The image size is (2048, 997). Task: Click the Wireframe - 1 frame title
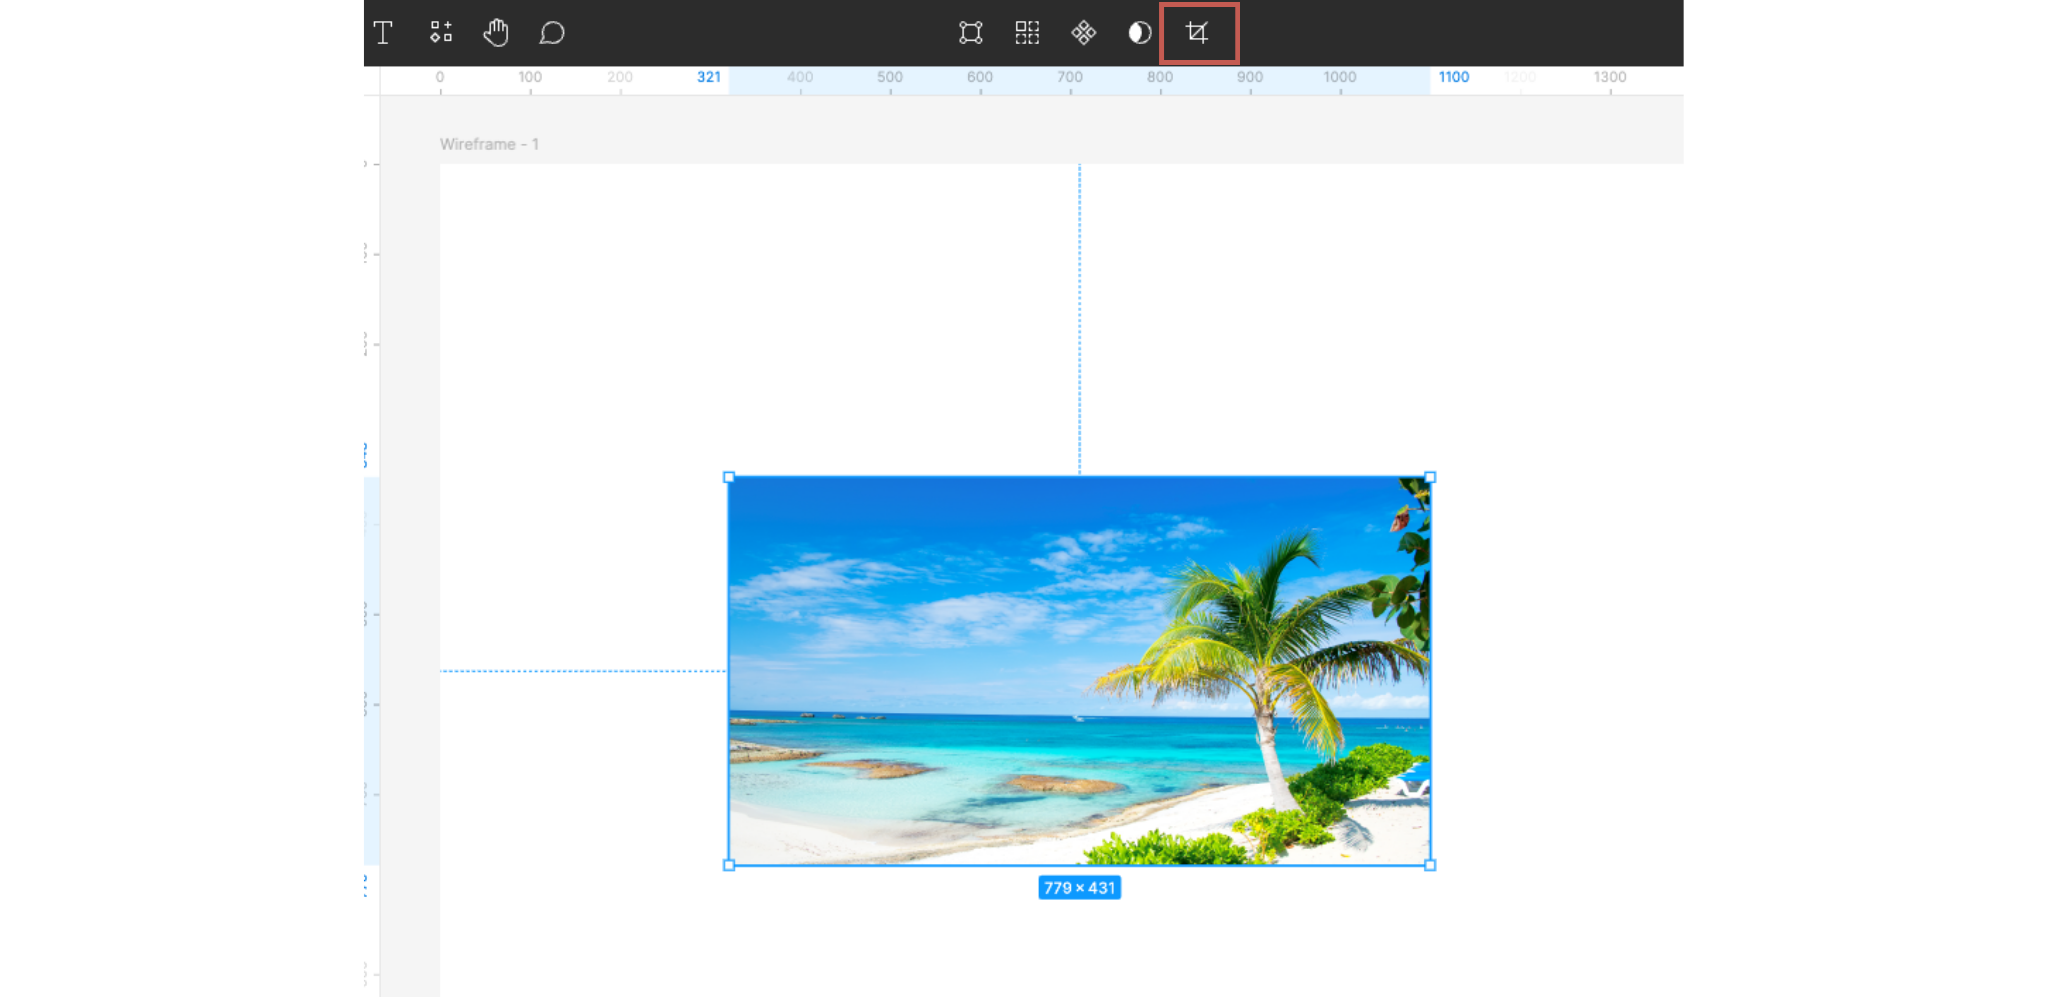click(x=489, y=143)
